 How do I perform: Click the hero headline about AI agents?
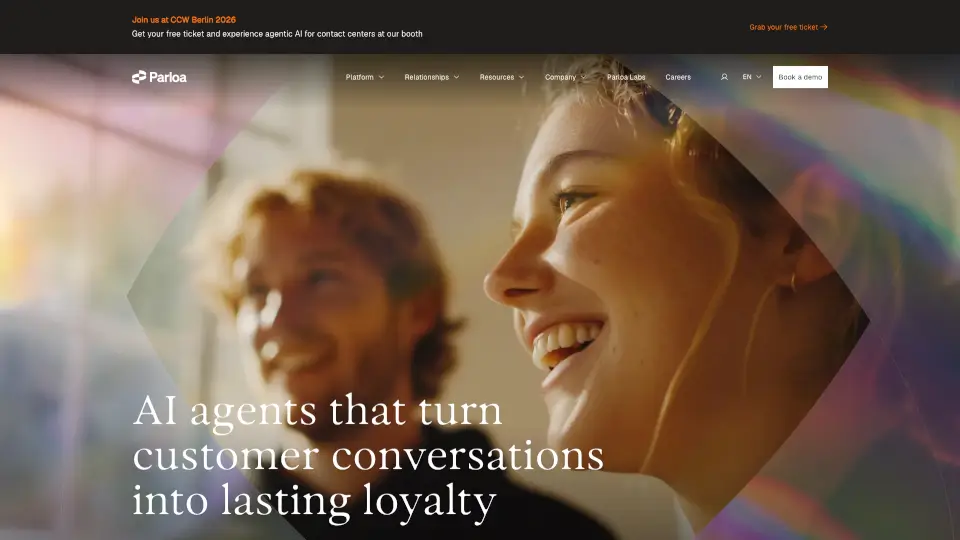[x=368, y=456]
